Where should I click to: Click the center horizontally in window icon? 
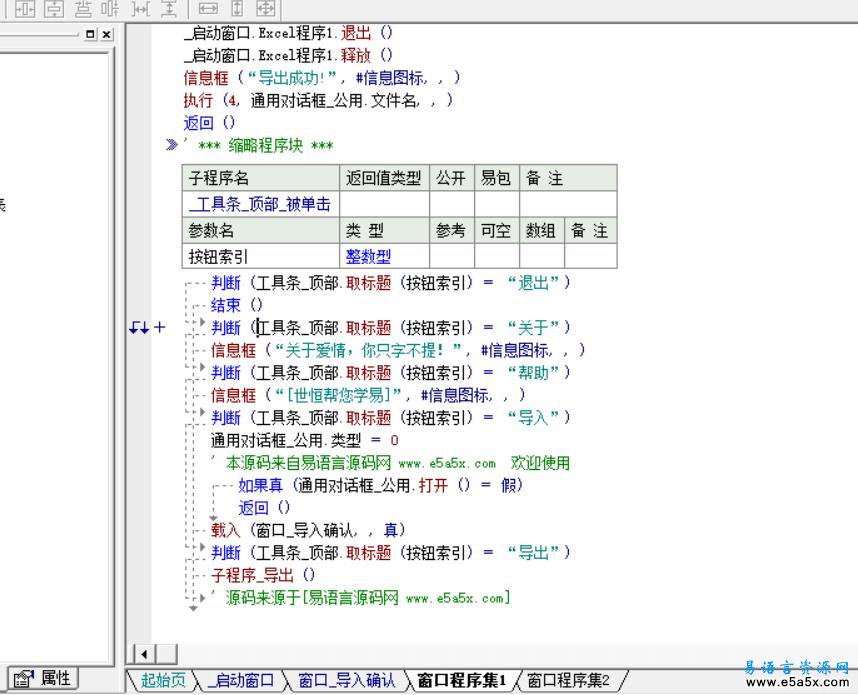(x=25, y=8)
